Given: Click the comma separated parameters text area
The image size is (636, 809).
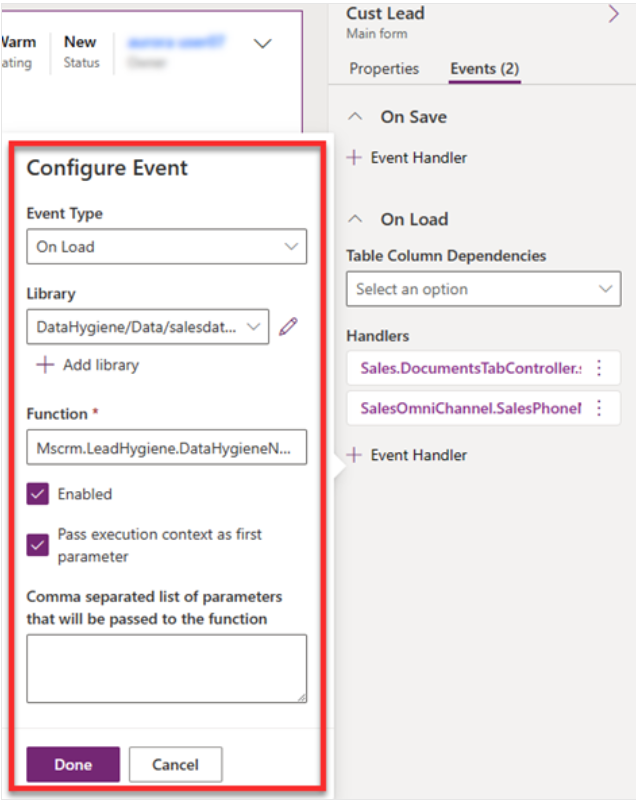Looking at the screenshot, I should coord(167,669).
